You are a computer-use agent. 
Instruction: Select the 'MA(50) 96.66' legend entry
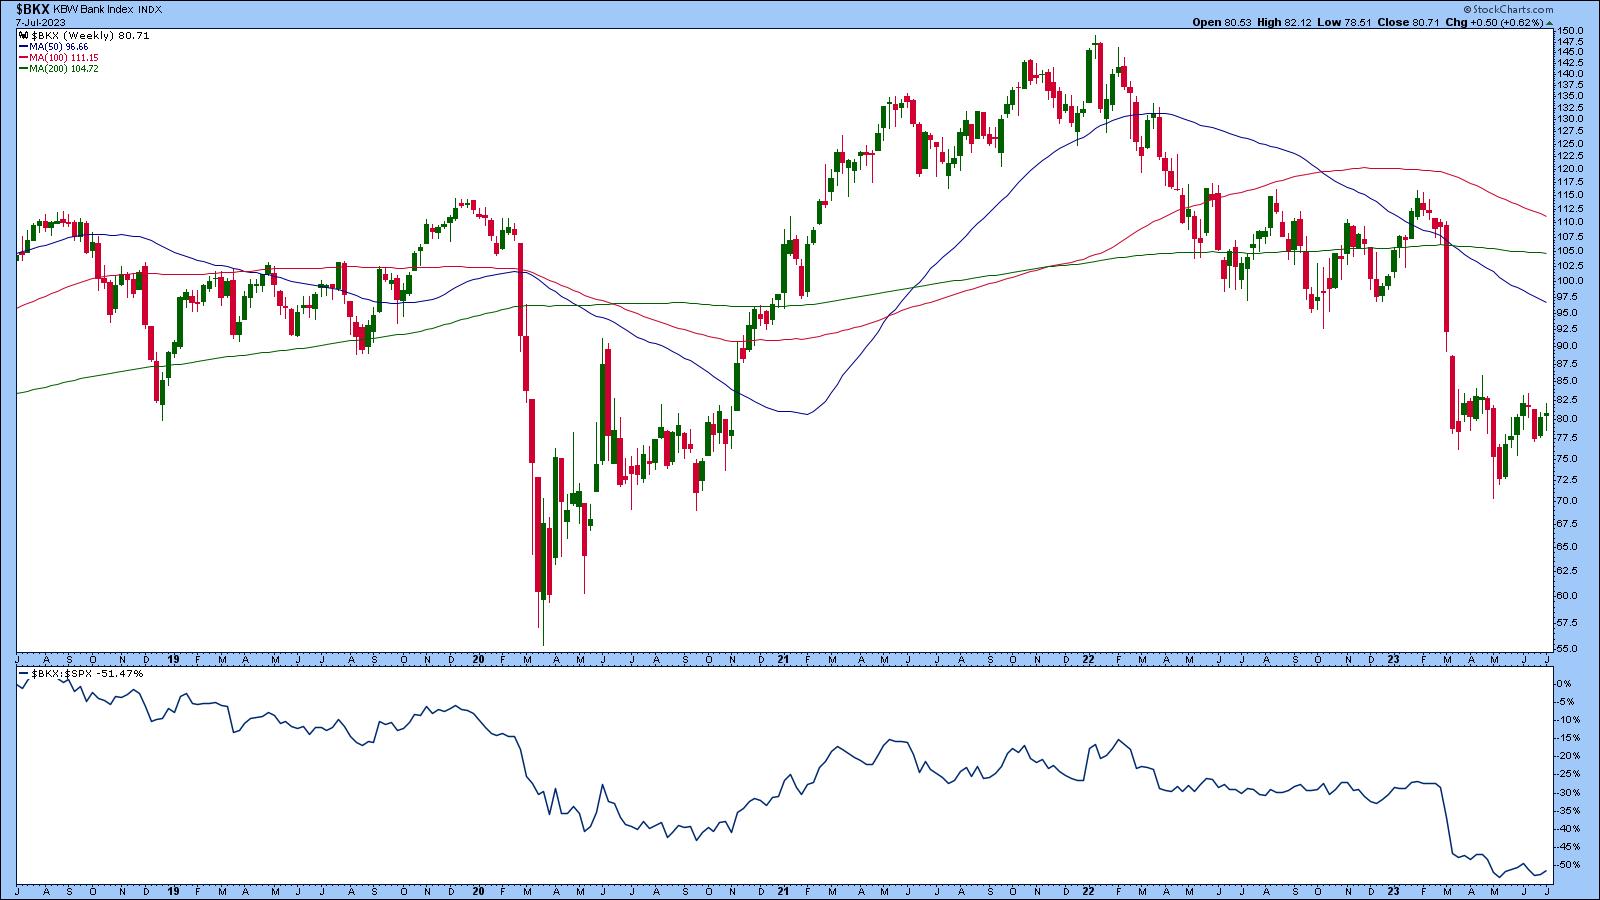click(59, 46)
